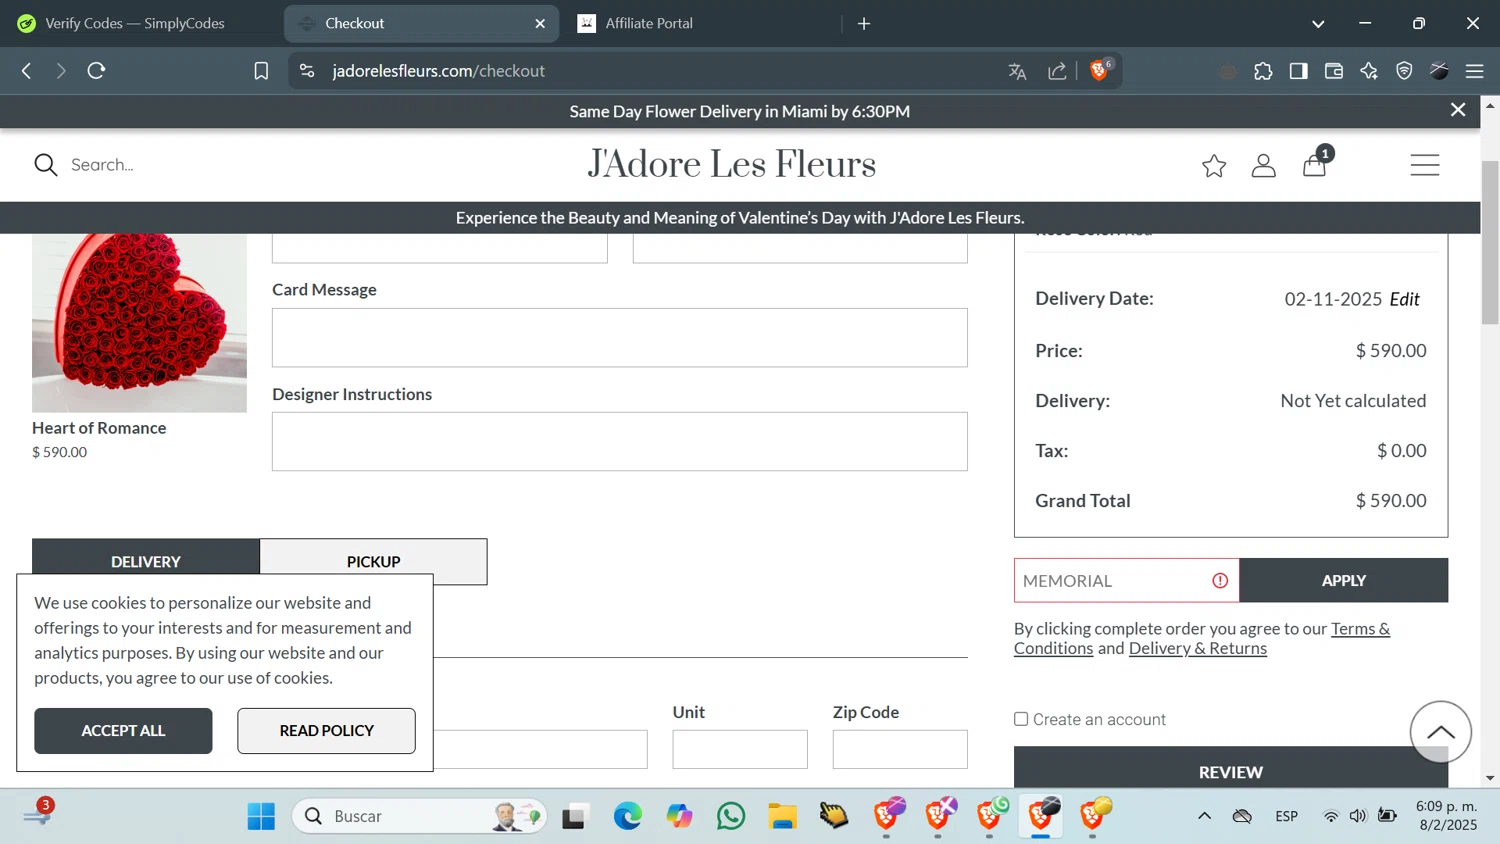Open WhatsApp from the taskbar
Viewport: 1500px width, 844px height.
[731, 816]
